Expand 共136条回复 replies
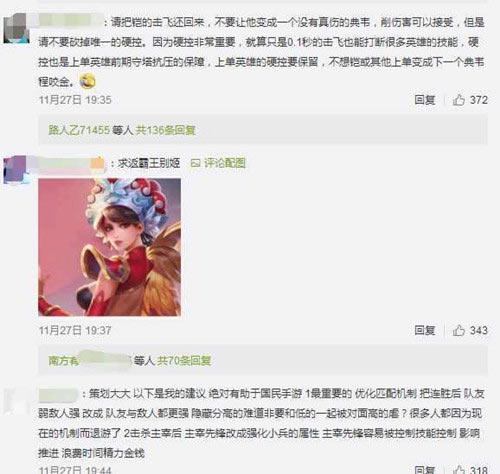 pyautogui.click(x=166, y=130)
